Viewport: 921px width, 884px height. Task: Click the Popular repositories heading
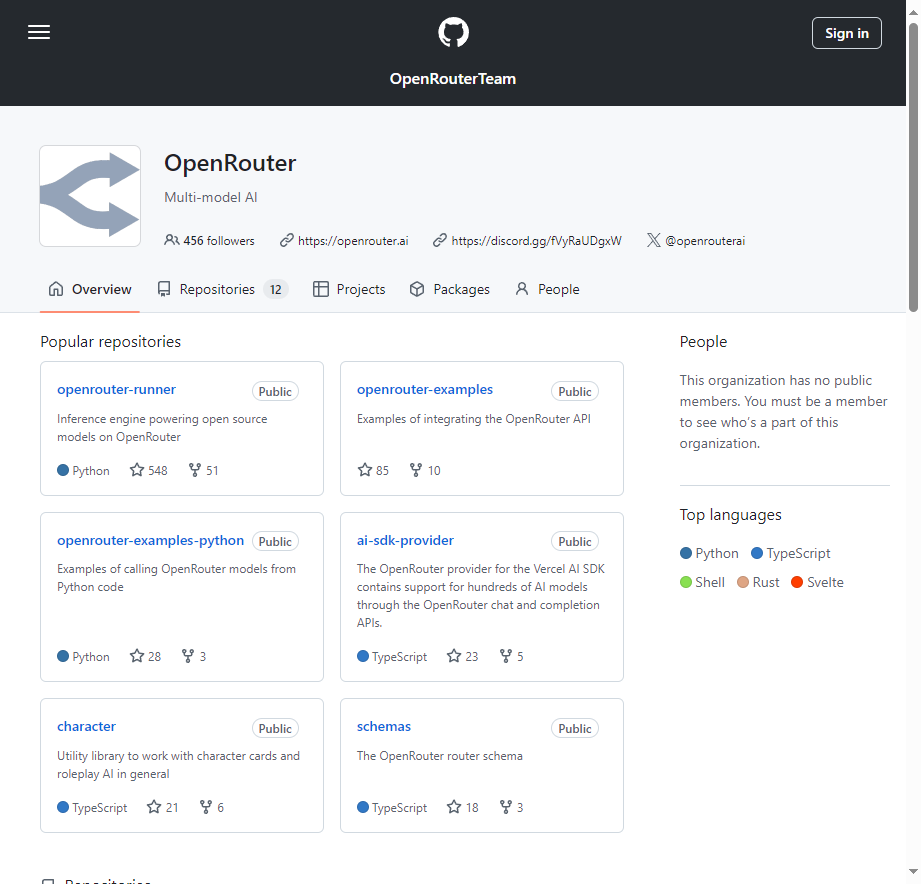click(x=110, y=342)
